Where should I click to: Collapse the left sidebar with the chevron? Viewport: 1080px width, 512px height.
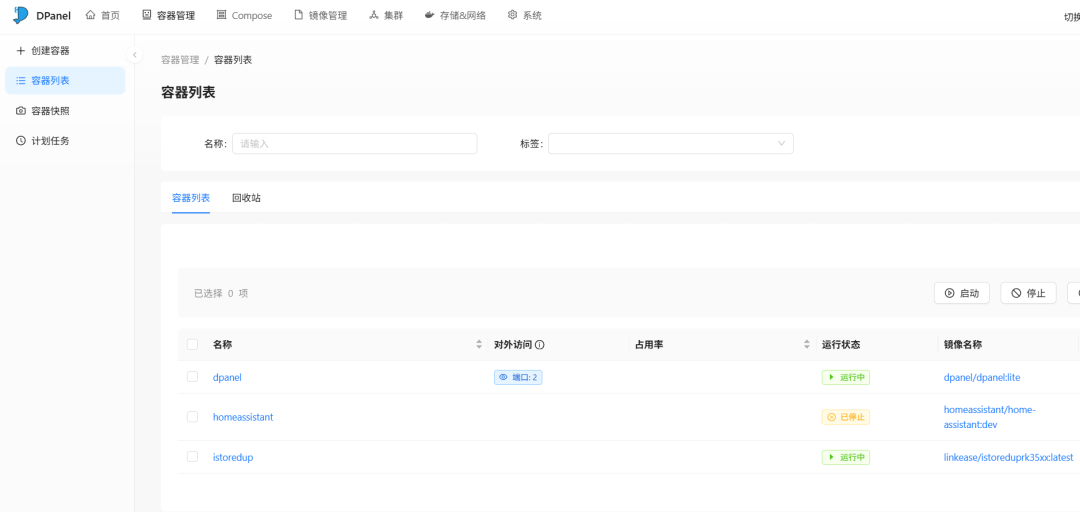click(135, 55)
